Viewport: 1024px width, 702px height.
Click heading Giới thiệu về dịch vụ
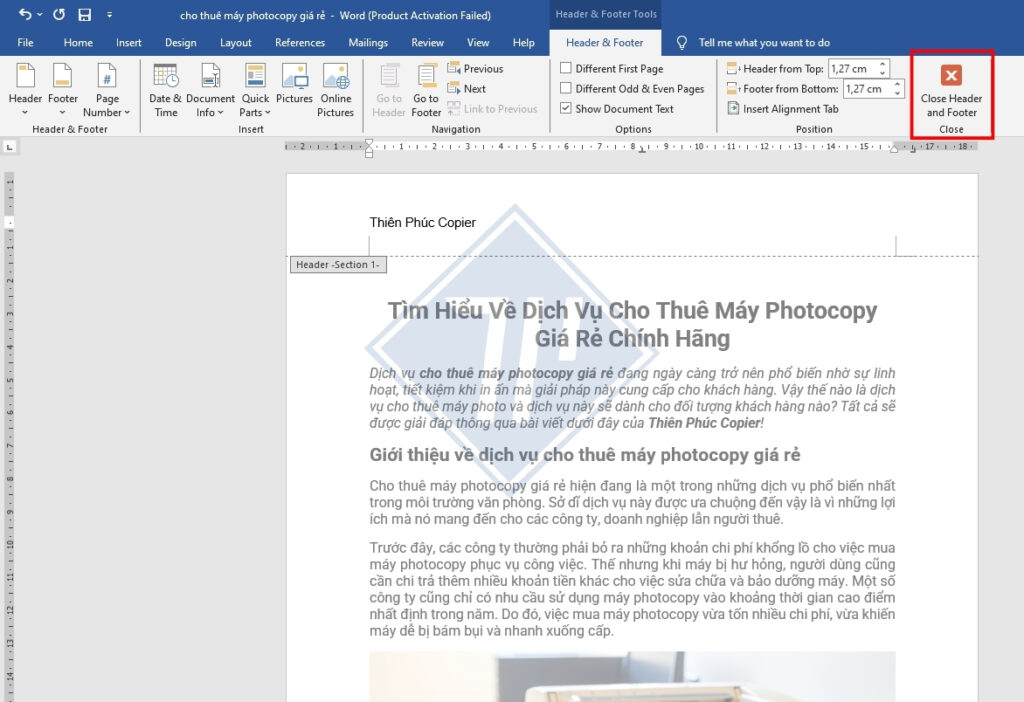584,455
